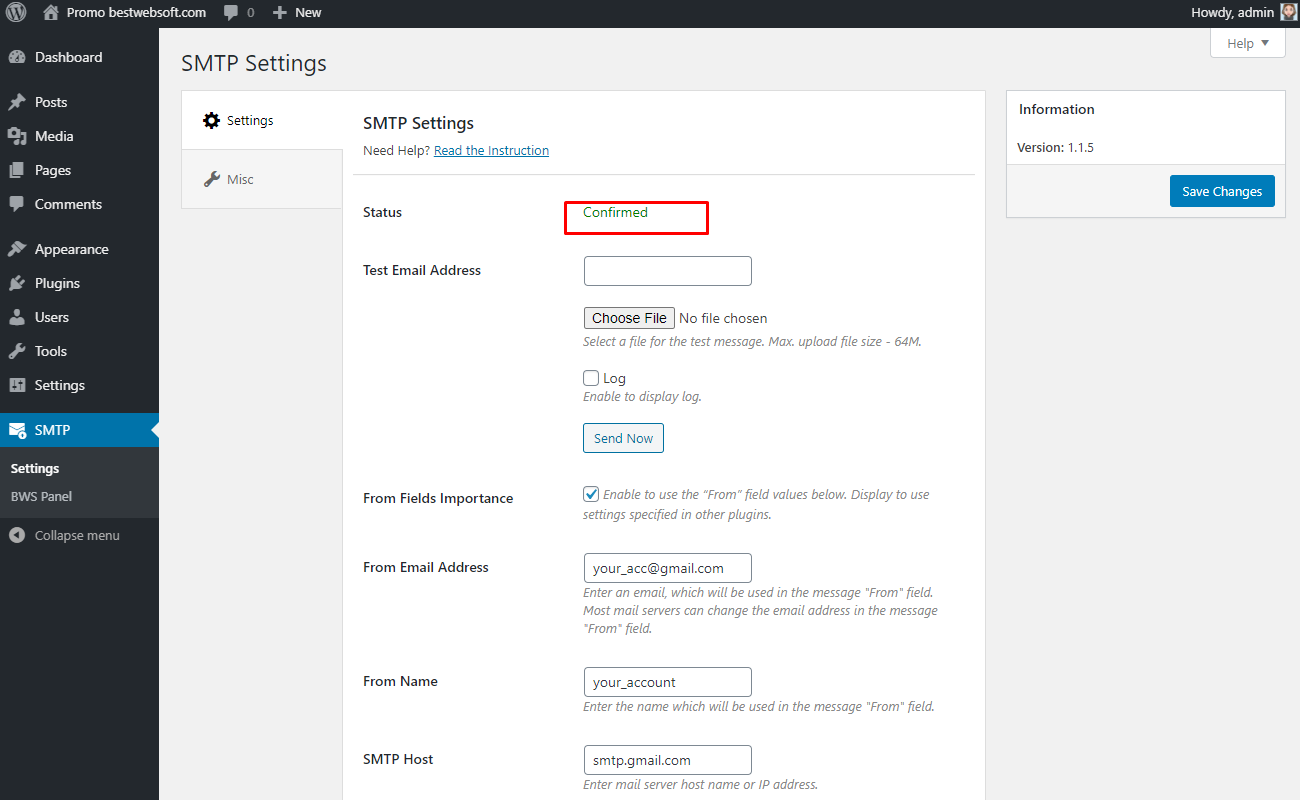Screen dimensions: 1300x800
Task: Open the comments bubble icon in admin bar
Action: tap(231, 13)
